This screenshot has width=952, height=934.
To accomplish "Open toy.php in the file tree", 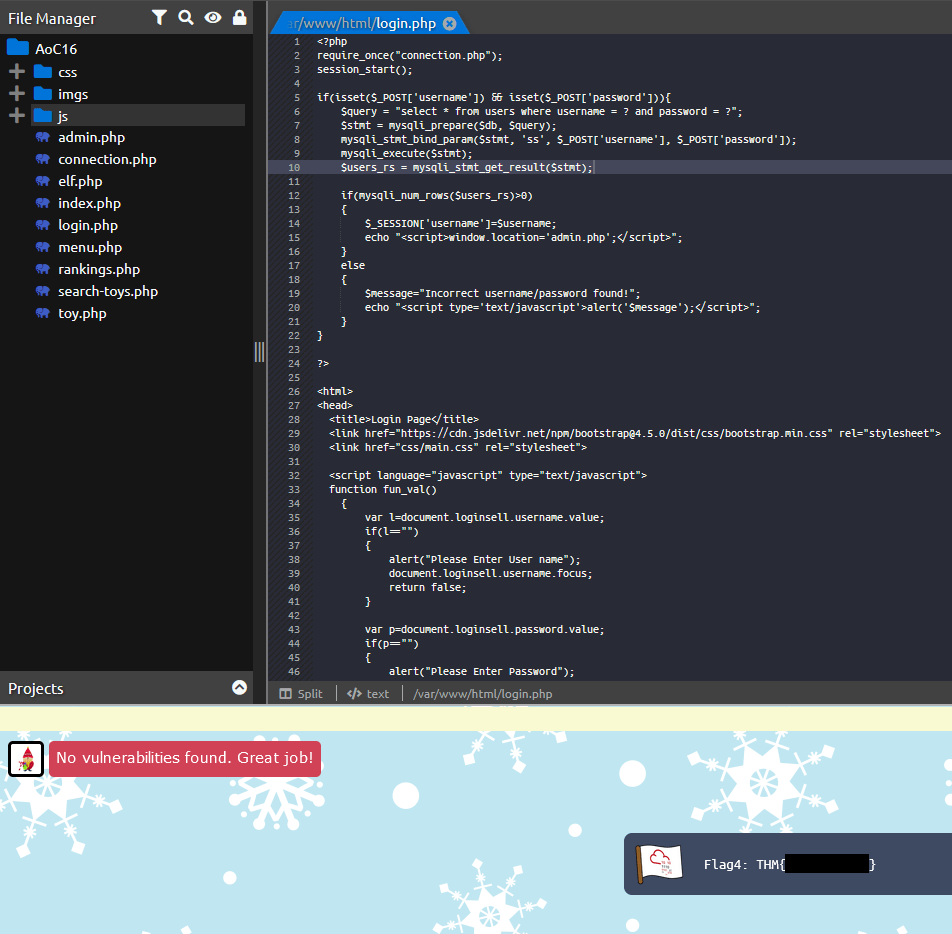I will (82, 313).
